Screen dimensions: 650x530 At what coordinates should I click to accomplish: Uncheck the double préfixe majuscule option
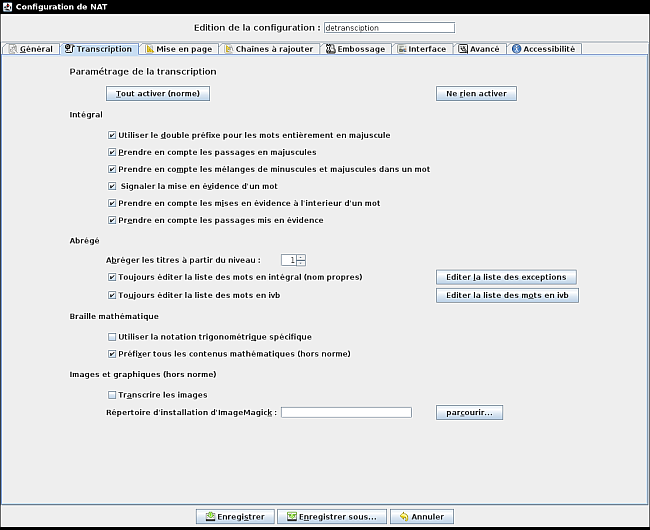(x=112, y=135)
